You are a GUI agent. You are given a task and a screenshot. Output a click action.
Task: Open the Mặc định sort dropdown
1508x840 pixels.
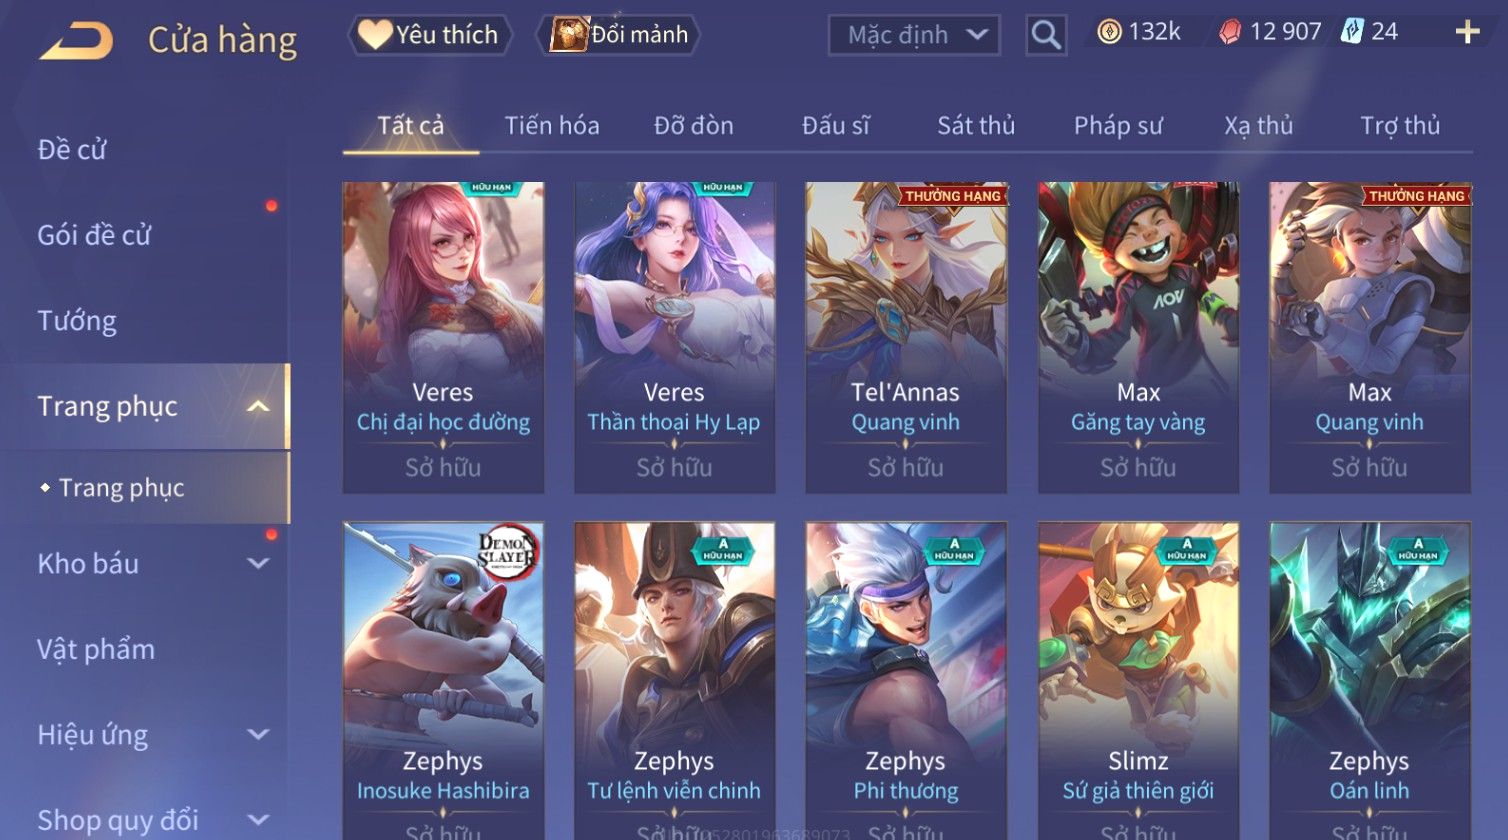coord(914,36)
